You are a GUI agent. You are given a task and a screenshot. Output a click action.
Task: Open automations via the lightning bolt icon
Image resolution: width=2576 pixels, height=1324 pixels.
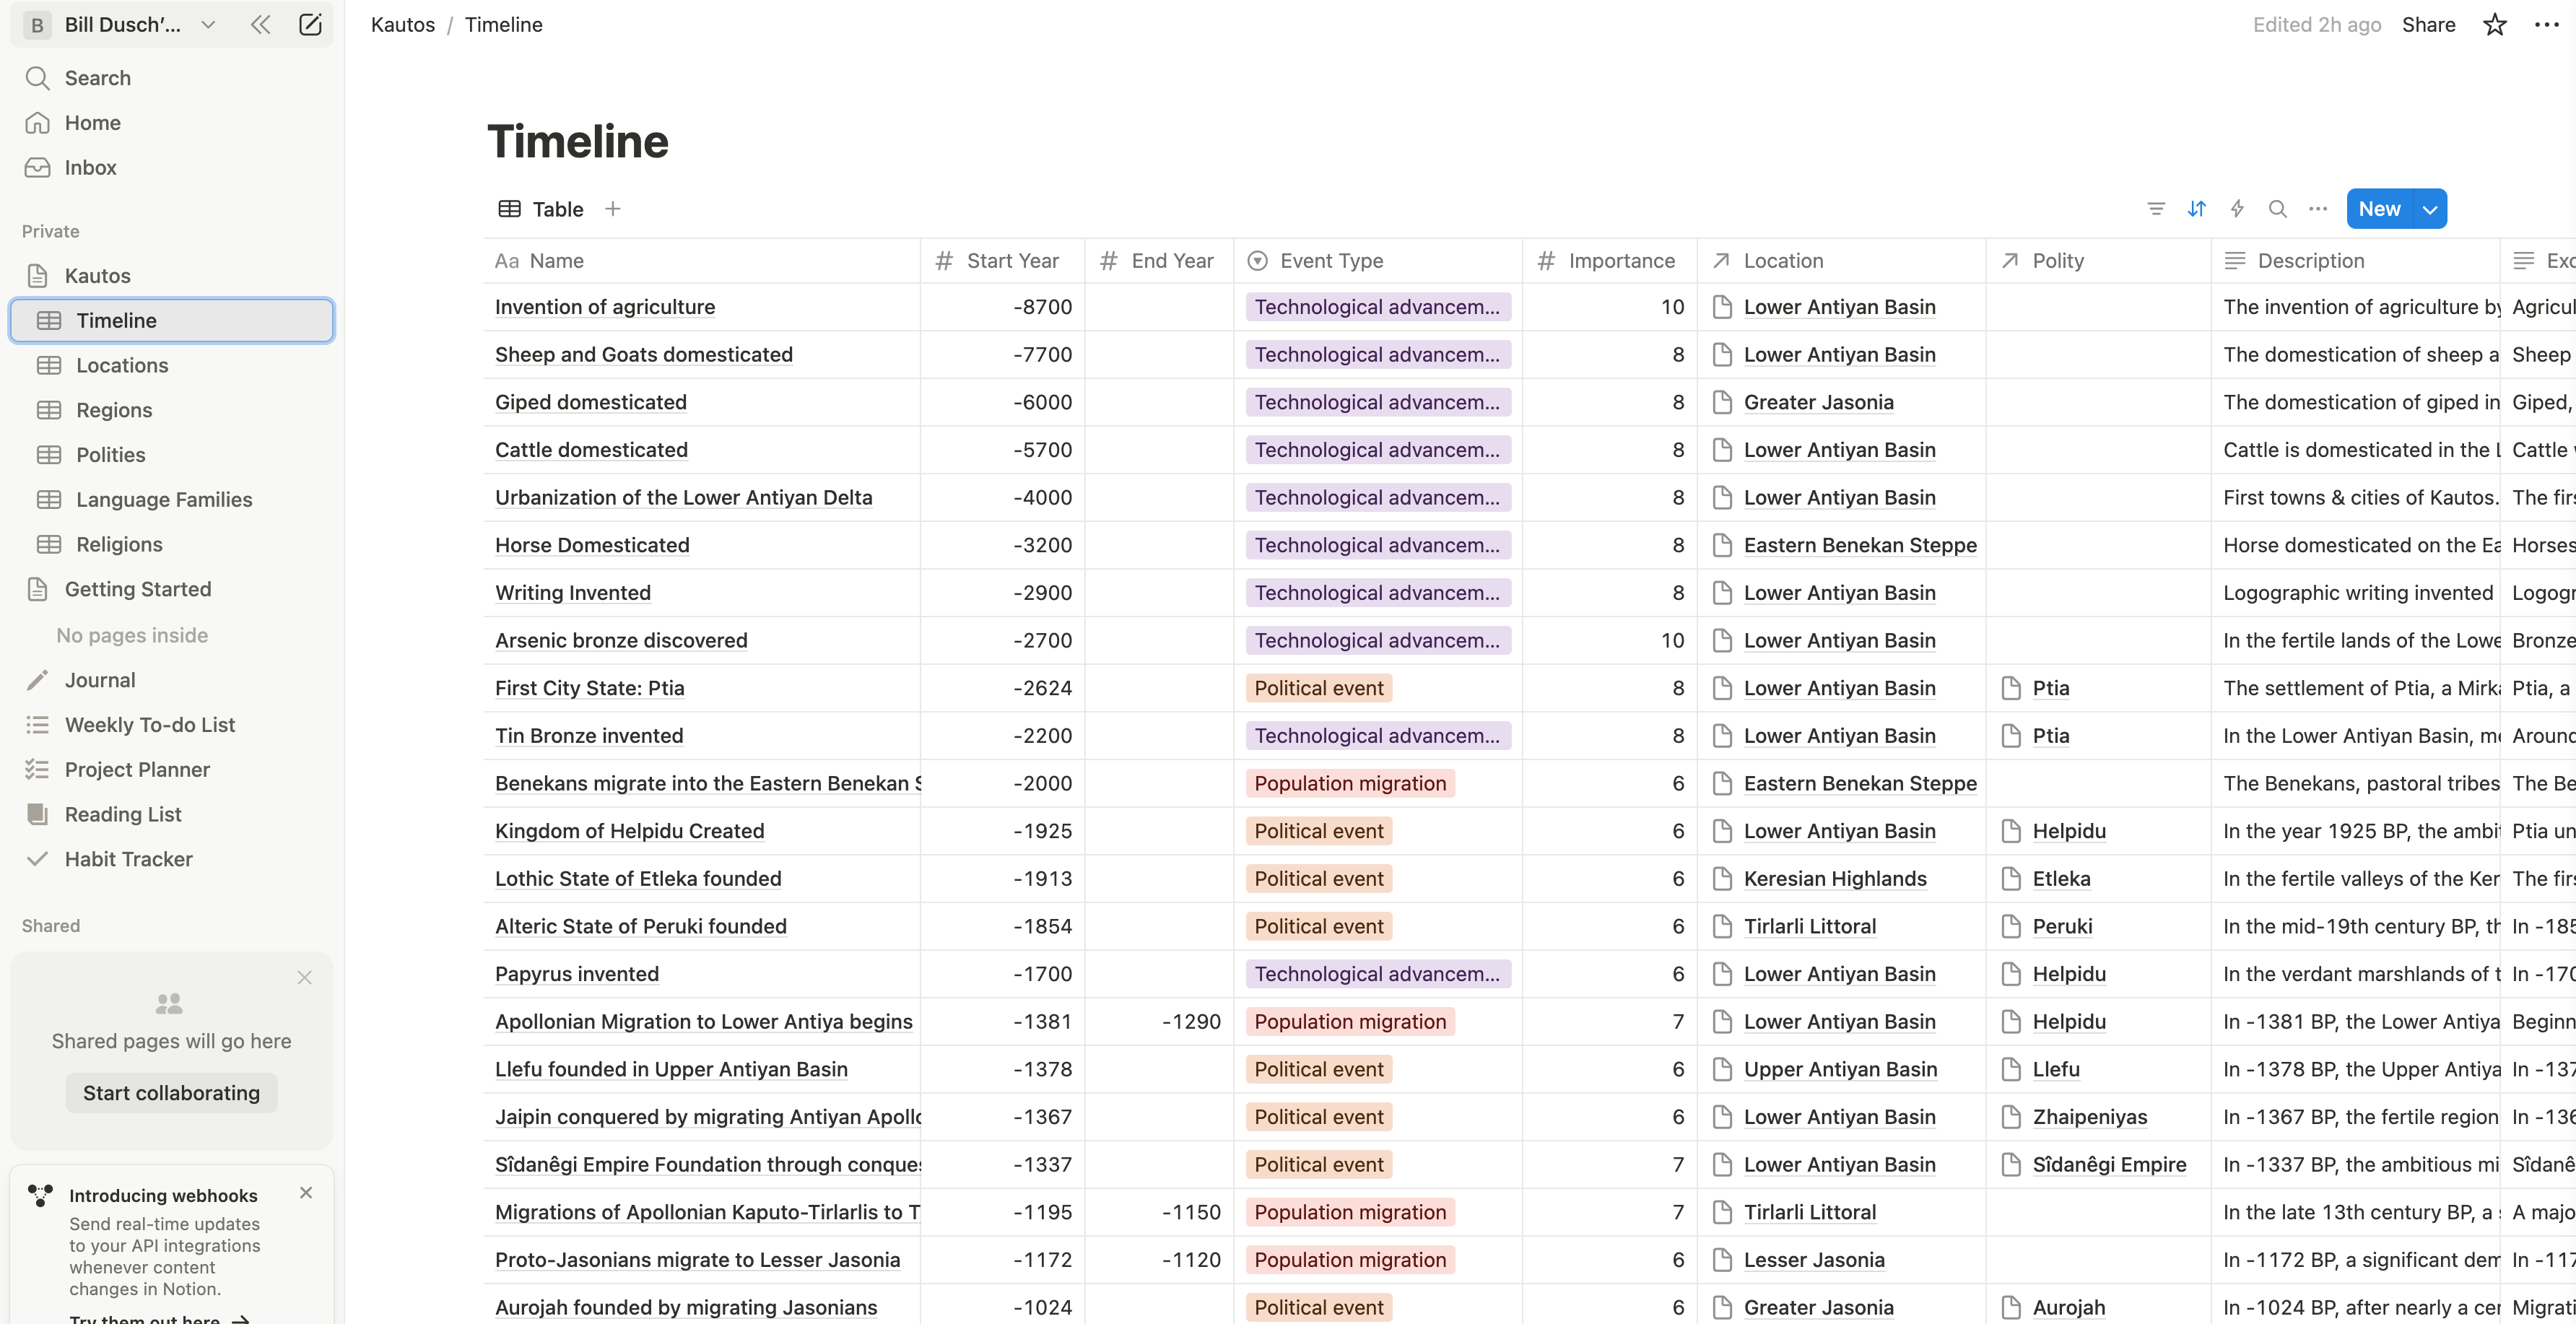pyautogui.click(x=2237, y=209)
